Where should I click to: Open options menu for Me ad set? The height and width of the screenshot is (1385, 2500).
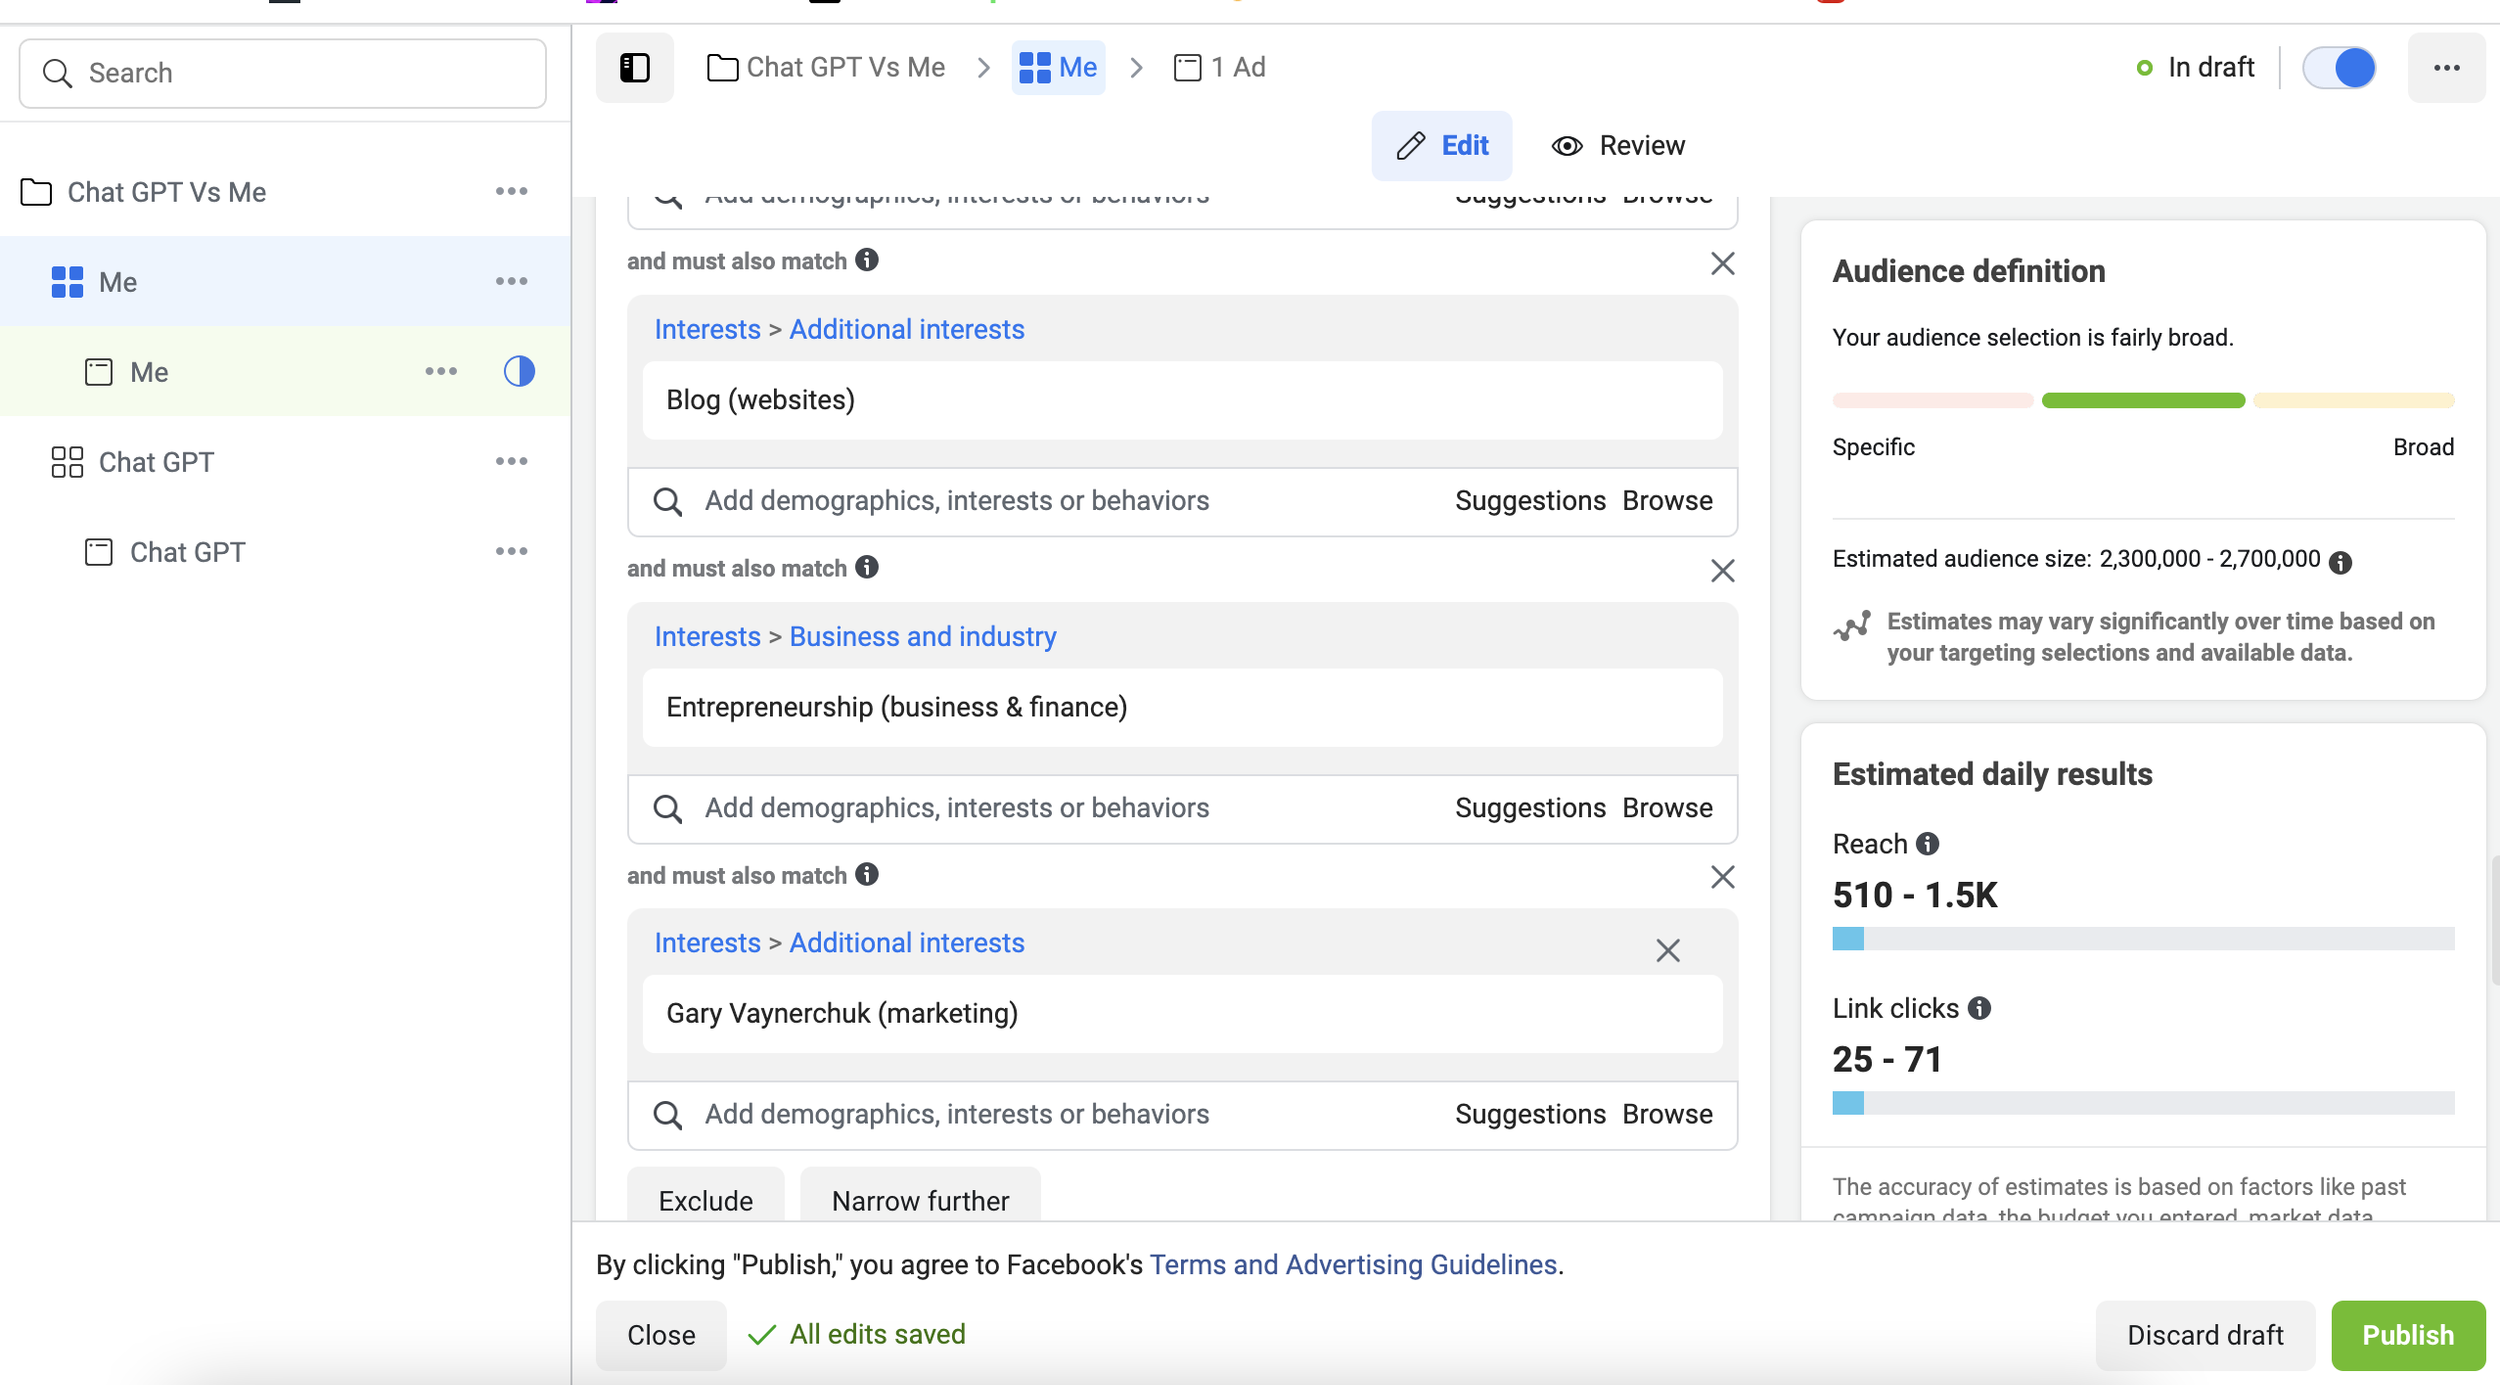pos(511,281)
